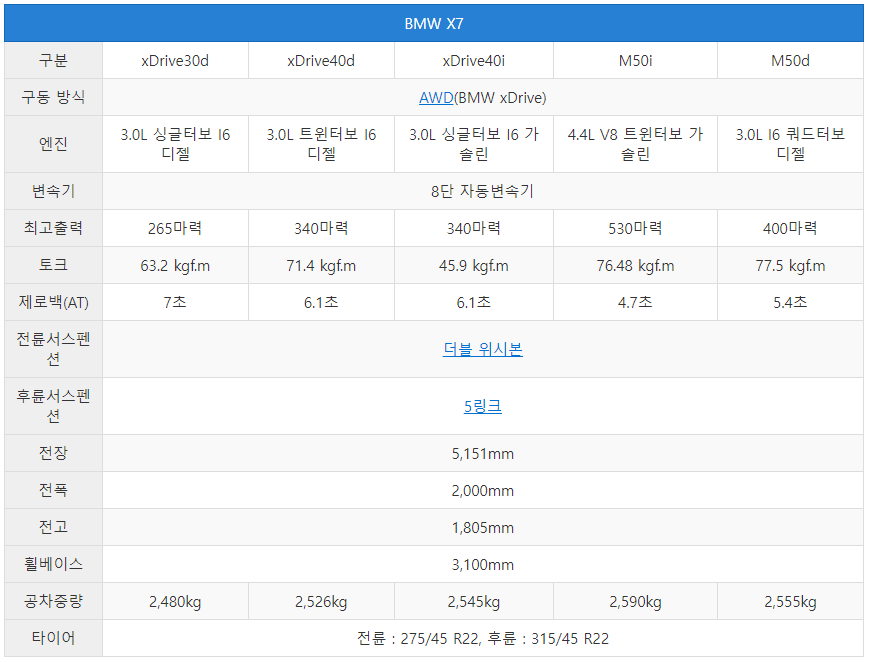Click the 전고 row label
The image size is (869, 663).
point(53,527)
